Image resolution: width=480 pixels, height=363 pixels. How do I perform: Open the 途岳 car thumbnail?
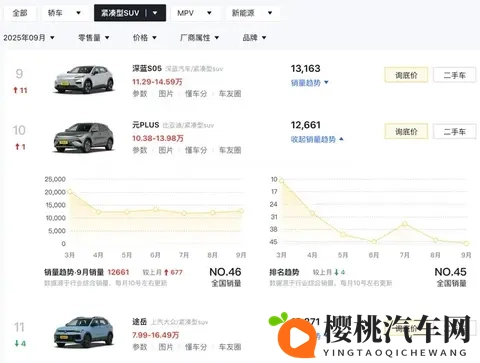point(84,332)
